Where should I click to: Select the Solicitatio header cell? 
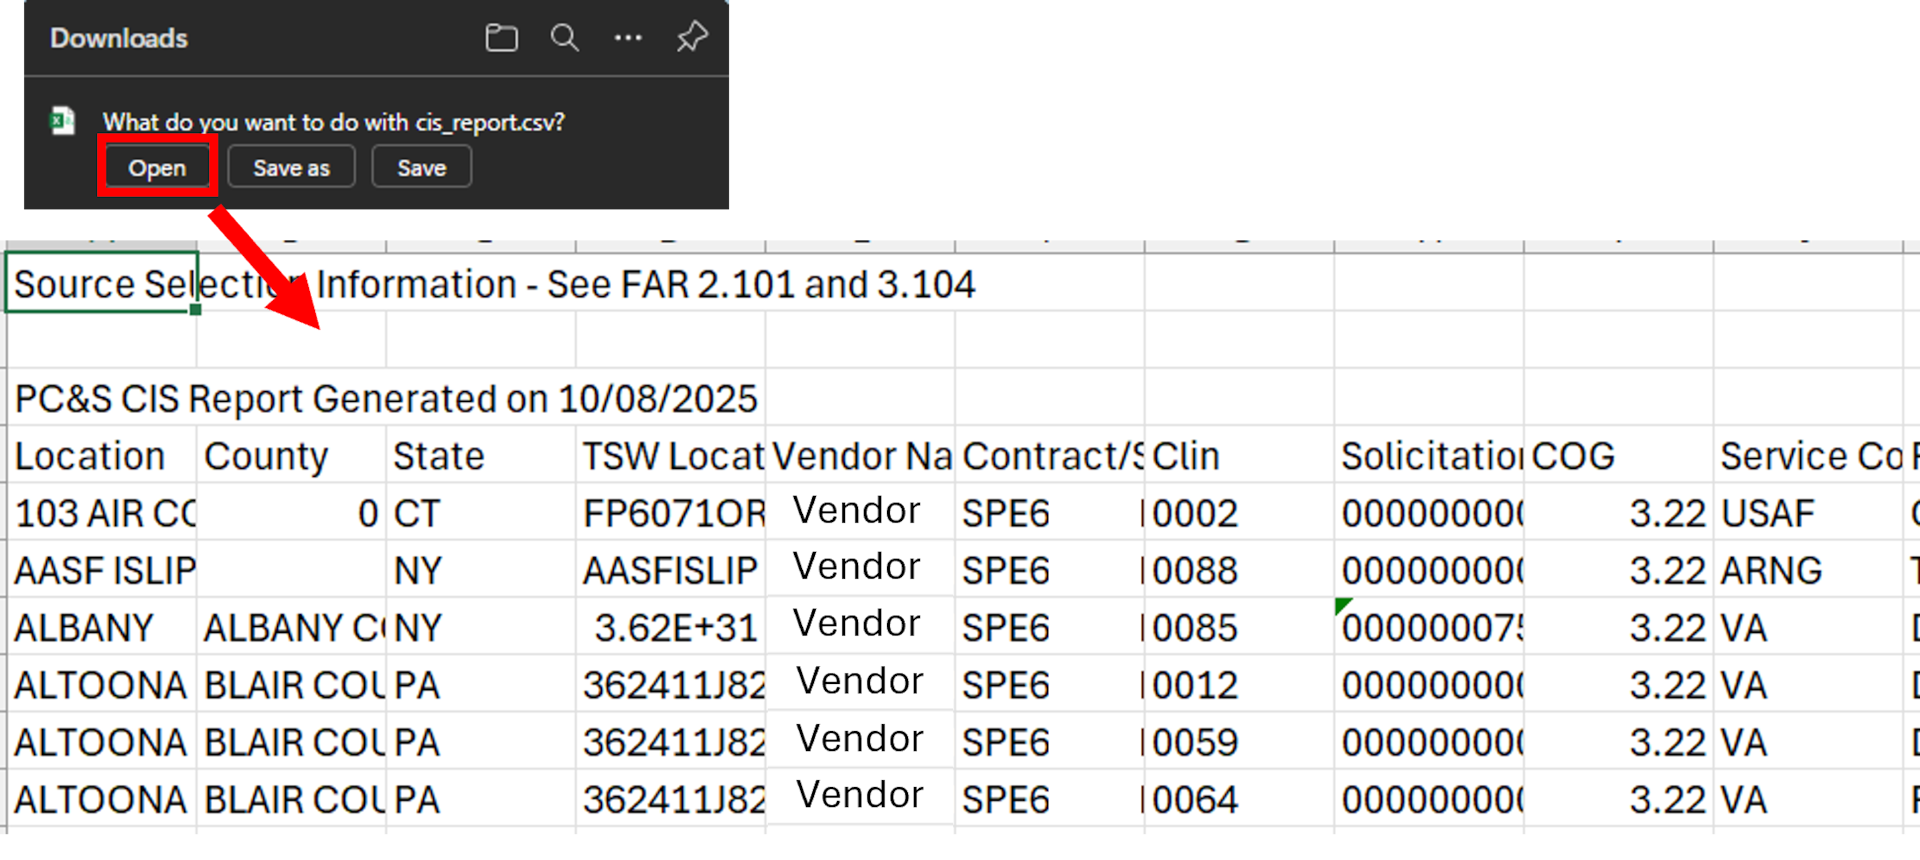(1429, 456)
